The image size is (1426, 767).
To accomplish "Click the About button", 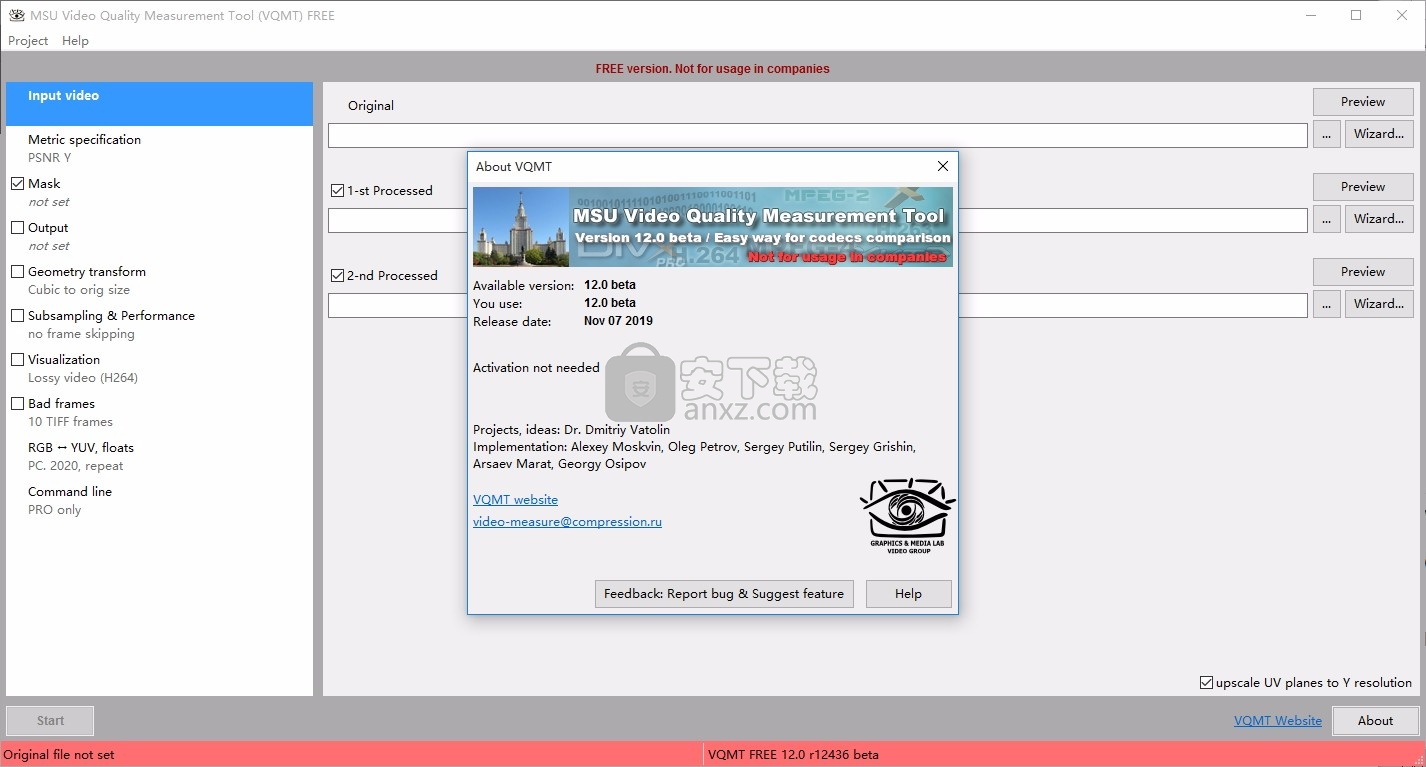I will (x=1375, y=721).
